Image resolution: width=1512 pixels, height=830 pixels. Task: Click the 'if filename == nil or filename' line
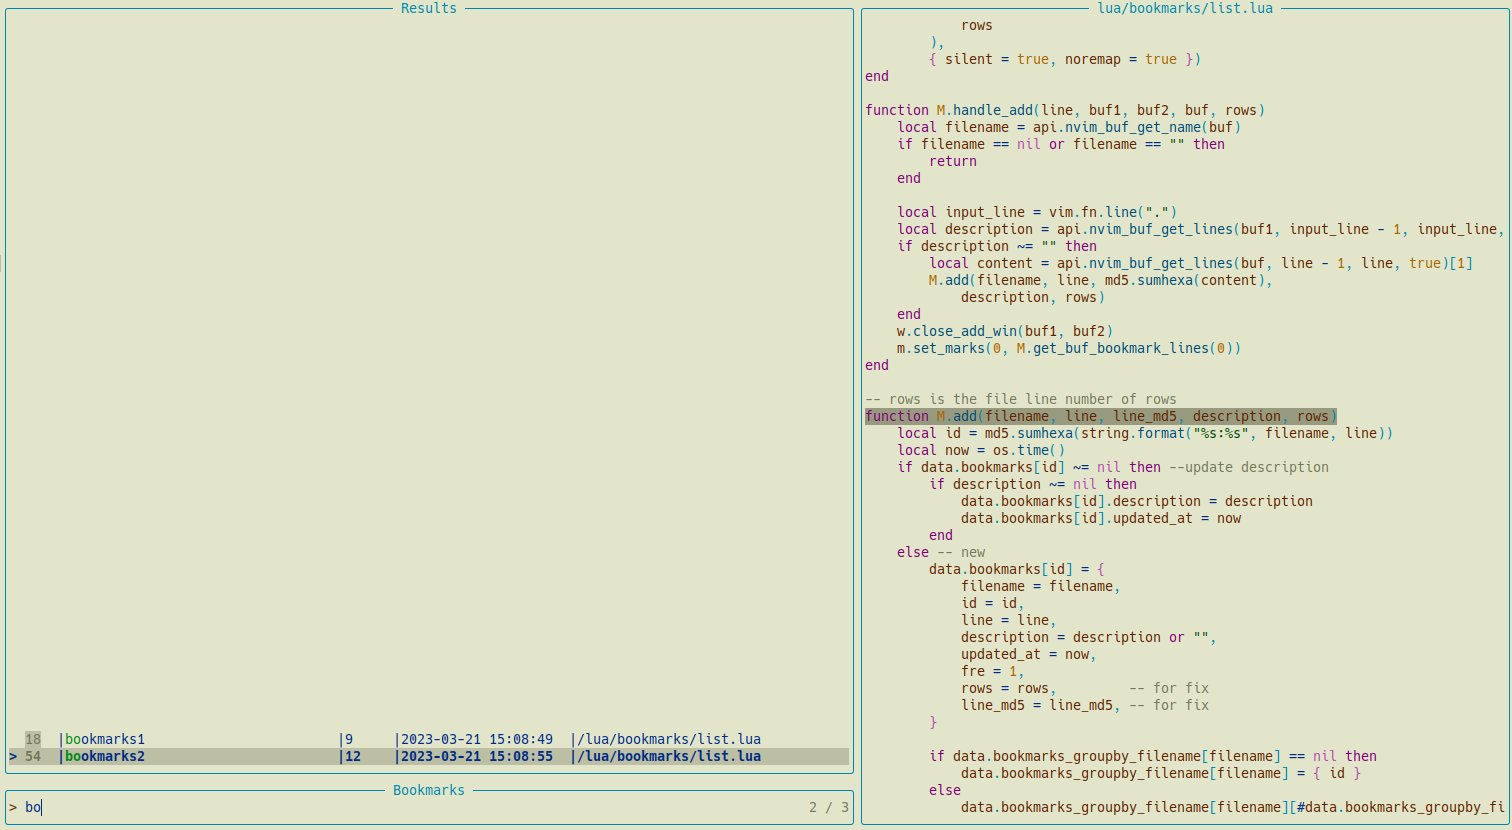coord(1061,144)
